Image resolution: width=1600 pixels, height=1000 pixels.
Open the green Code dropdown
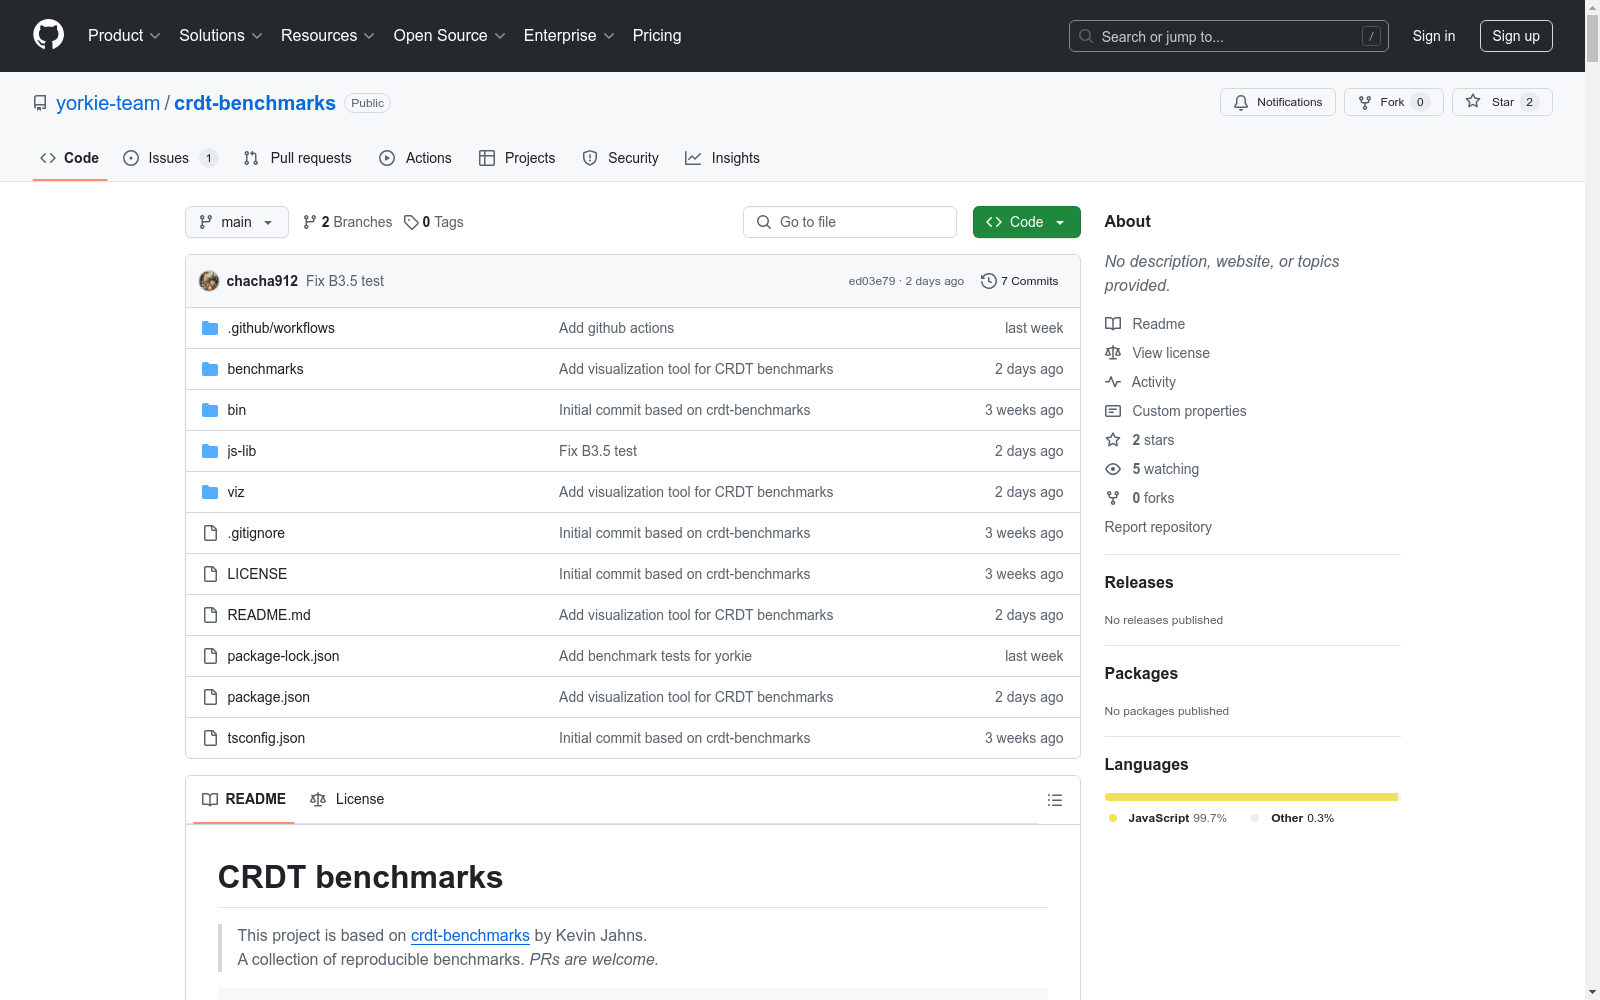click(x=1026, y=222)
